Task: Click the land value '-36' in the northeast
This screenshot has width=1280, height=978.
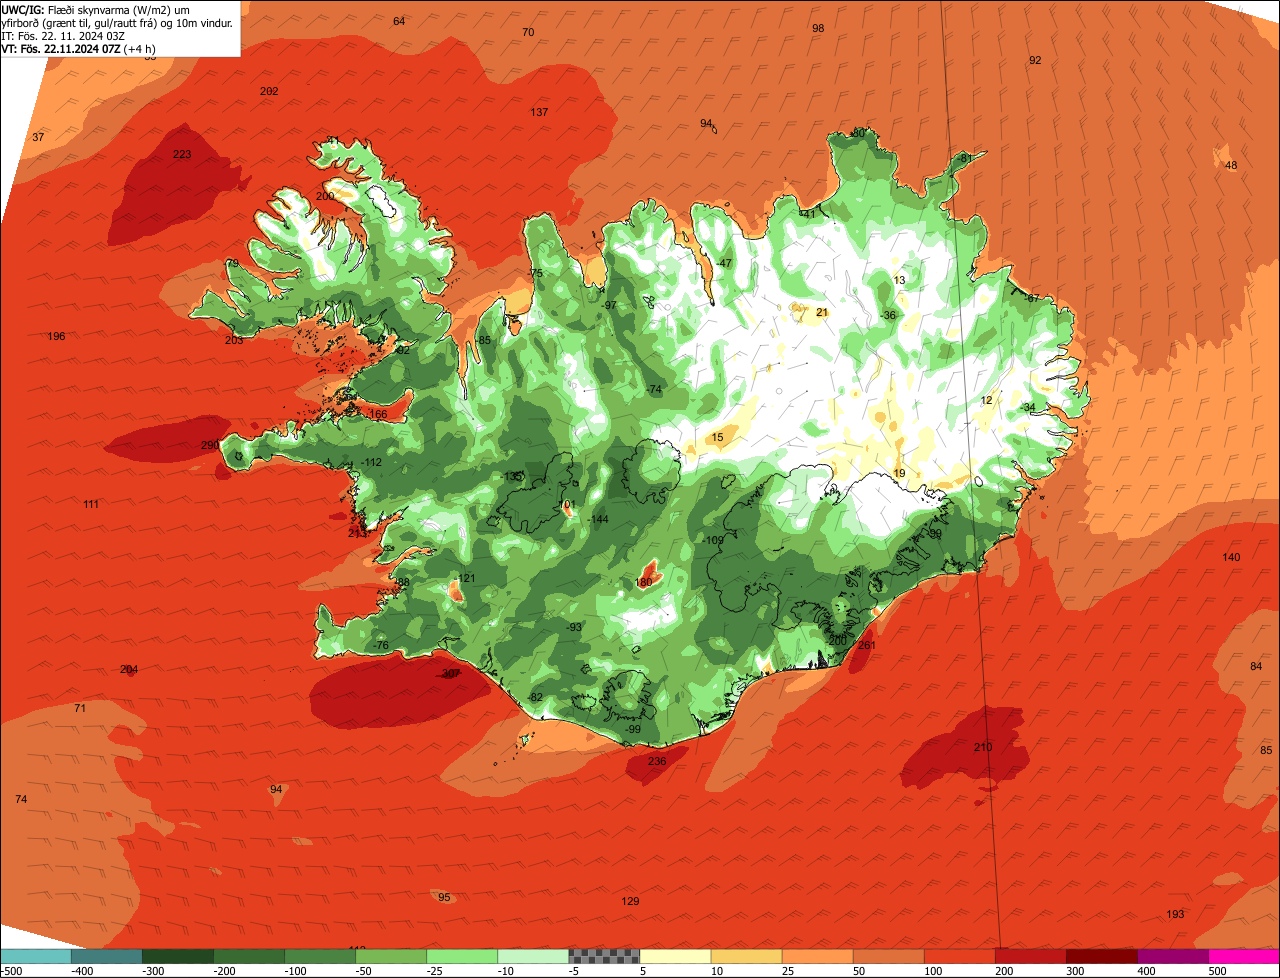Action: tap(888, 316)
